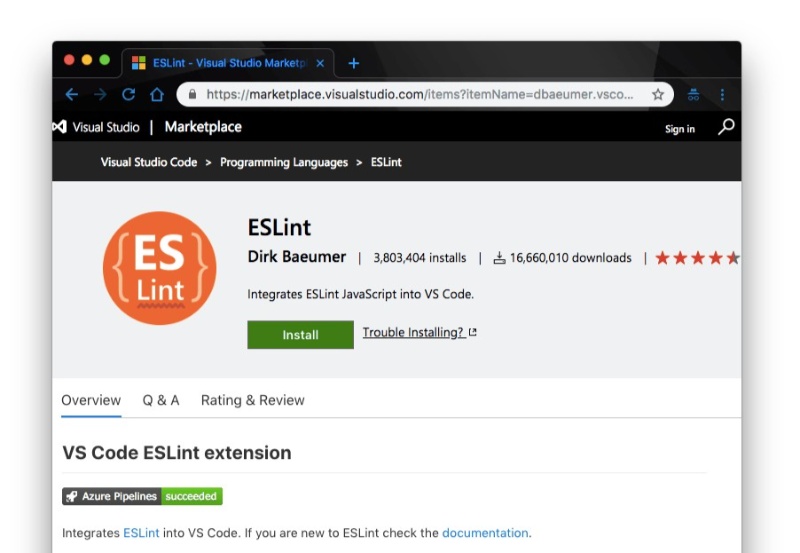Click the 3,803,404 installs text
Image resolution: width=800 pixels, height=553 pixels.
[420, 258]
